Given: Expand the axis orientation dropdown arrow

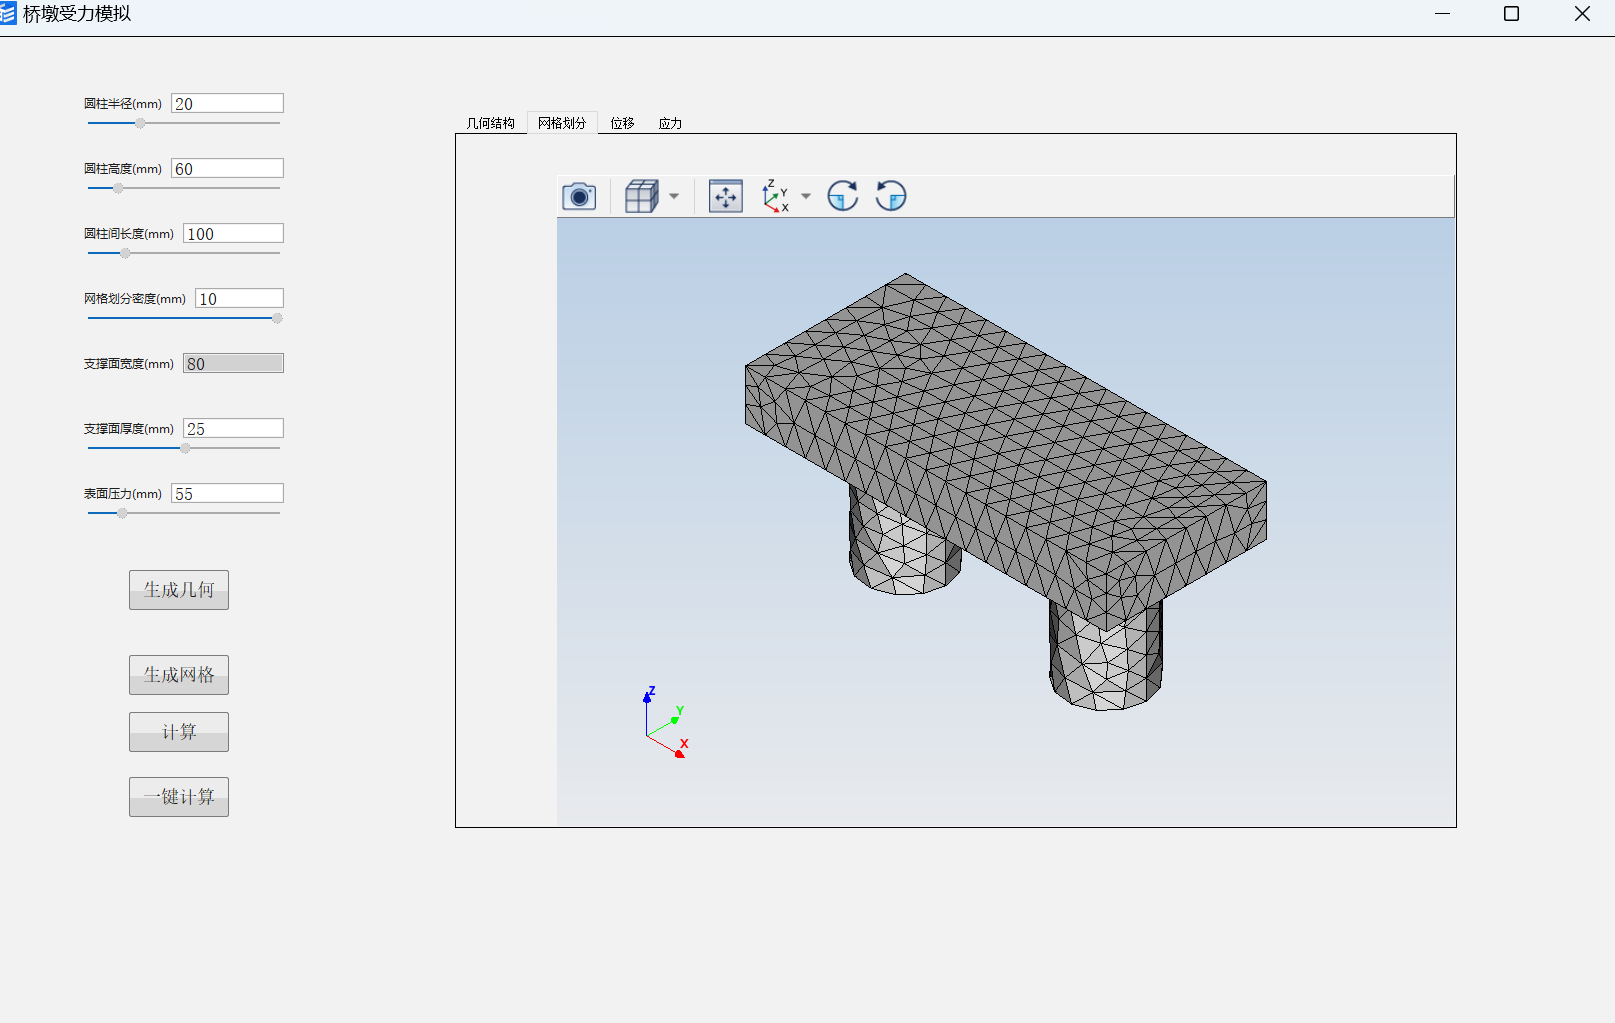Looking at the screenshot, I should pyautogui.click(x=806, y=196).
